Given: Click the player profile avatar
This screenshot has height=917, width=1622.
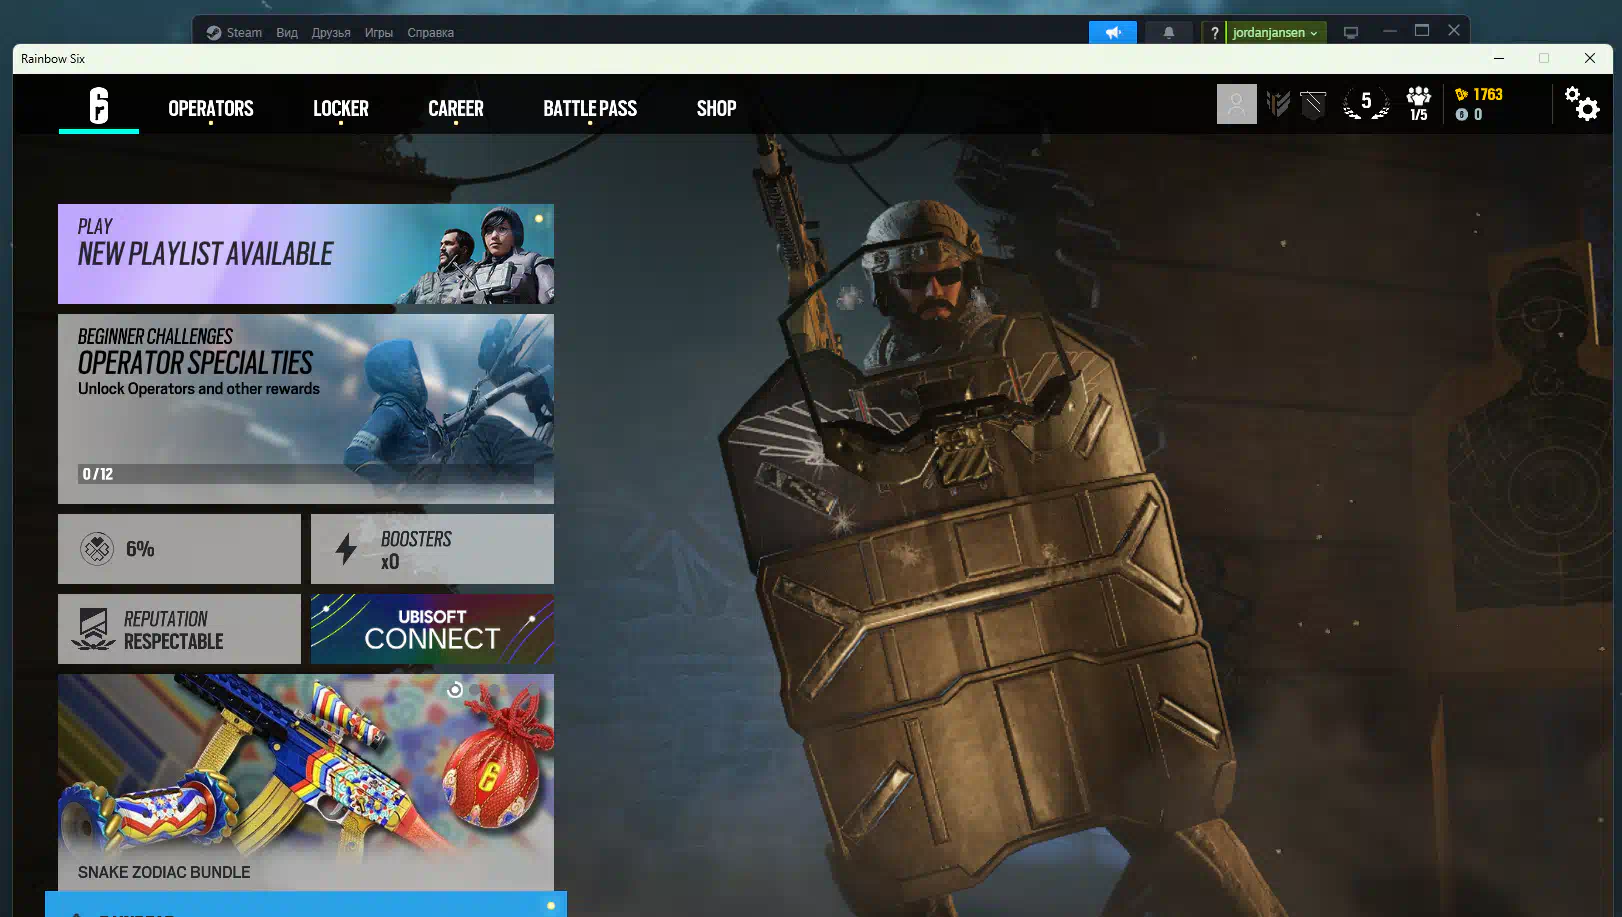Looking at the screenshot, I should point(1236,104).
